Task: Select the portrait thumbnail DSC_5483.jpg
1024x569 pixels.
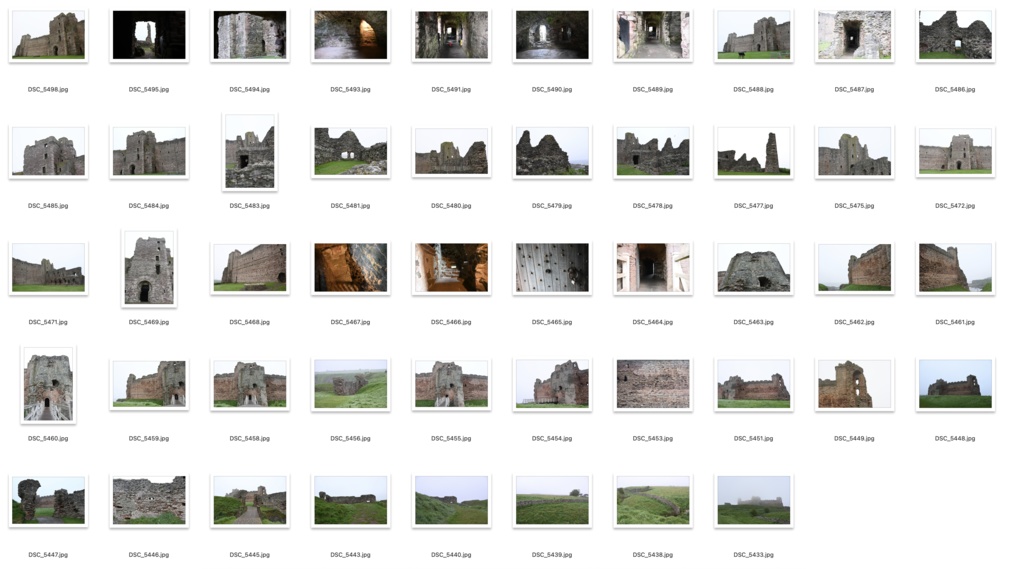Action: pyautogui.click(x=249, y=152)
